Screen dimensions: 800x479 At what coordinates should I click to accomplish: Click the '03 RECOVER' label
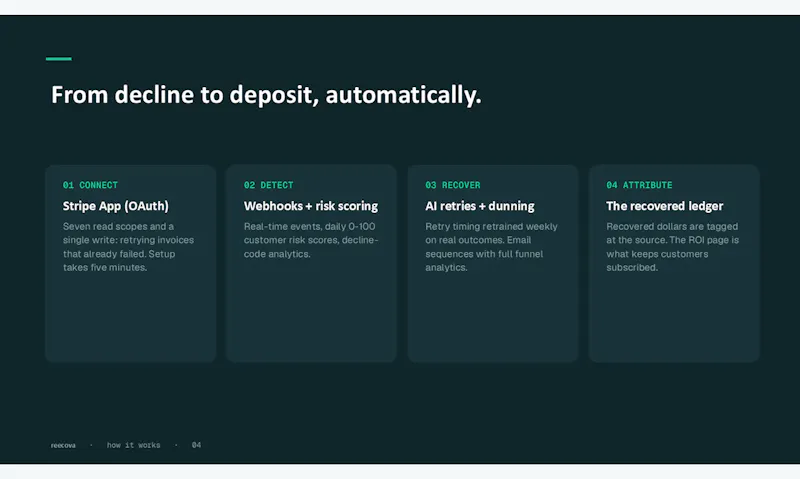pyautogui.click(x=453, y=185)
